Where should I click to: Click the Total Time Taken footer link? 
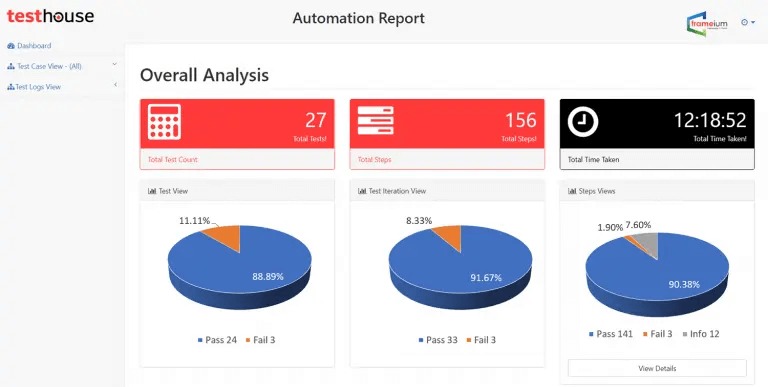click(593, 159)
